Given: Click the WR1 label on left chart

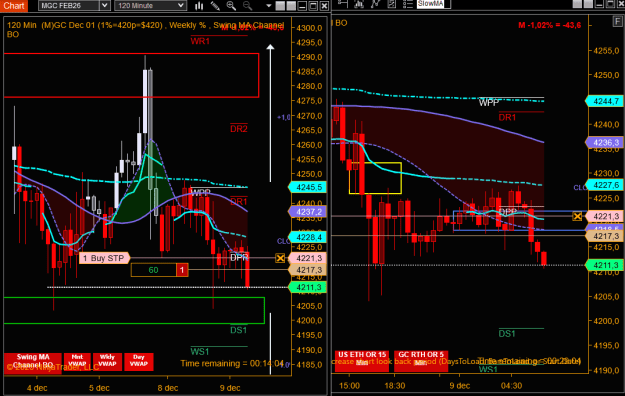Looking at the screenshot, I should (200, 41).
